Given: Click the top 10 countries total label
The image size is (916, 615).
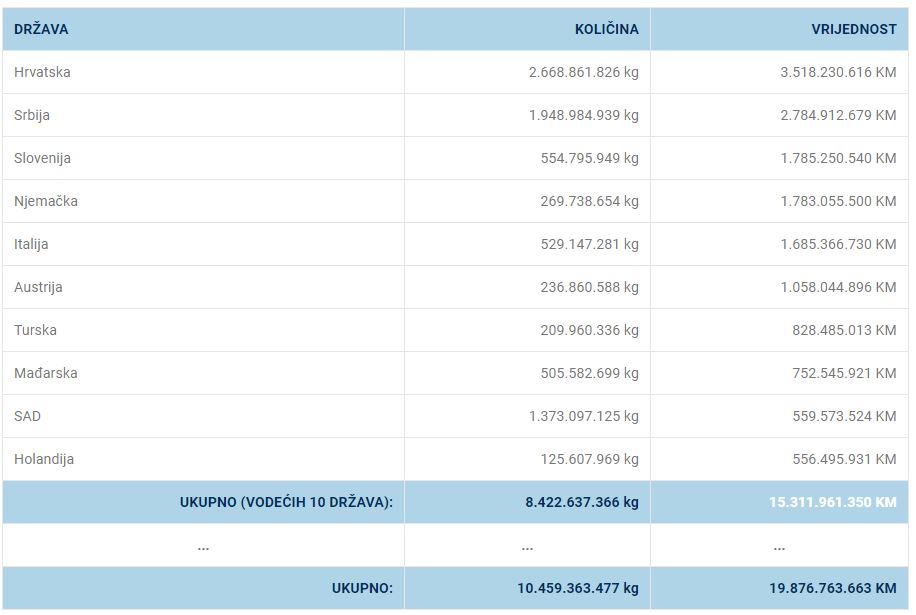Looking at the screenshot, I should tap(286, 502).
